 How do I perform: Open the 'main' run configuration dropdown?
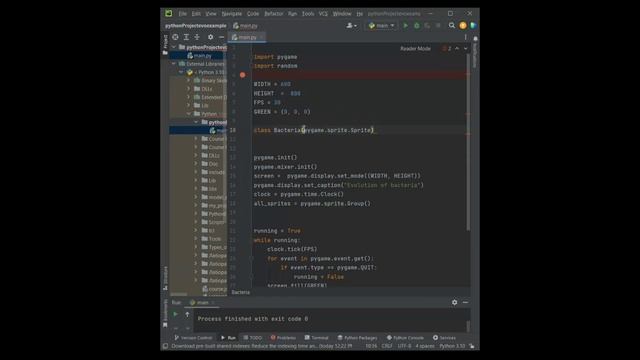coord(382,25)
